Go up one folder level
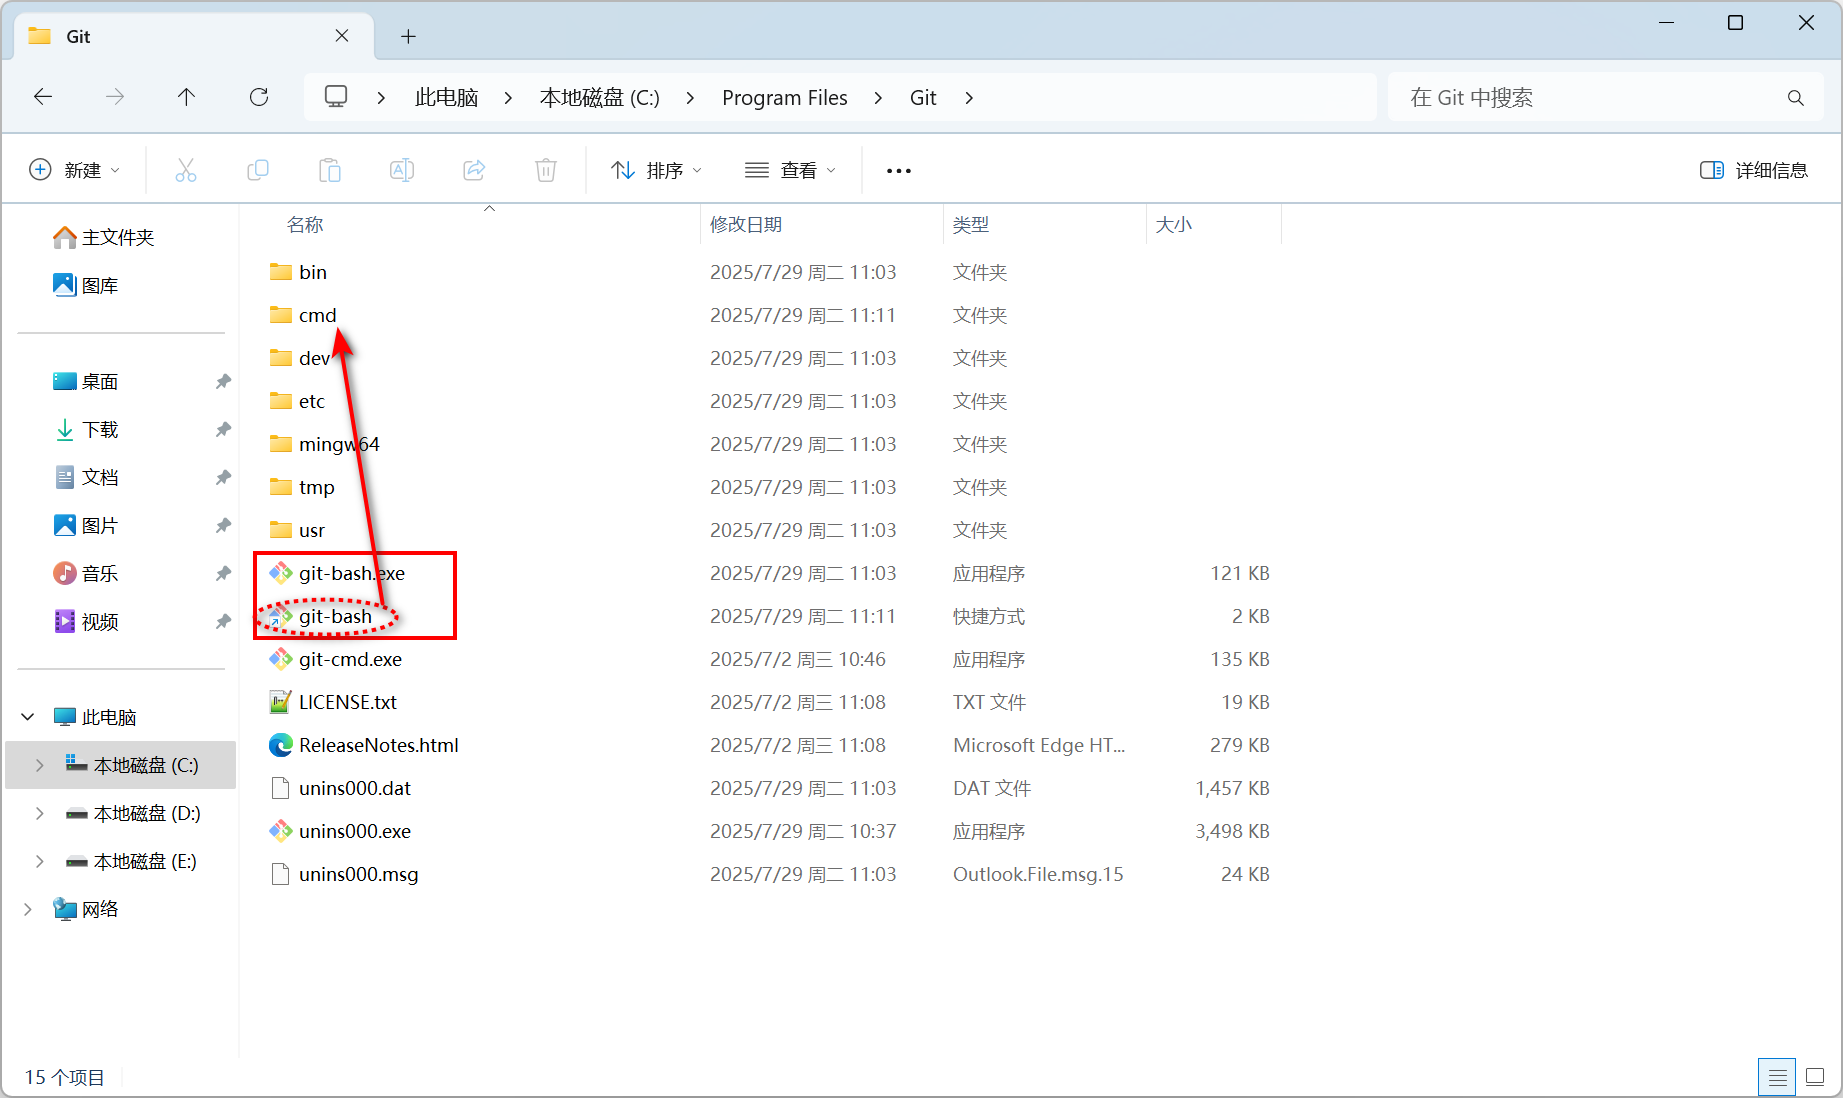The image size is (1843, 1098). (186, 97)
